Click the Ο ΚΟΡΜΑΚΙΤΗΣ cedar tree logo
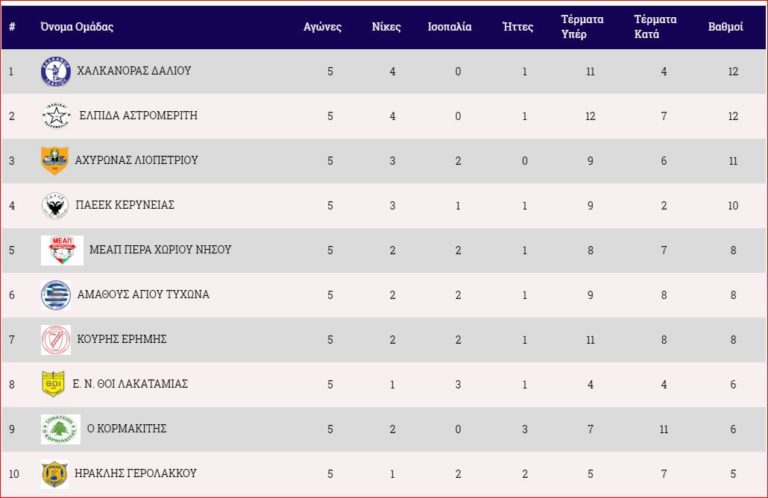The width and height of the screenshot is (768, 498). click(60, 429)
